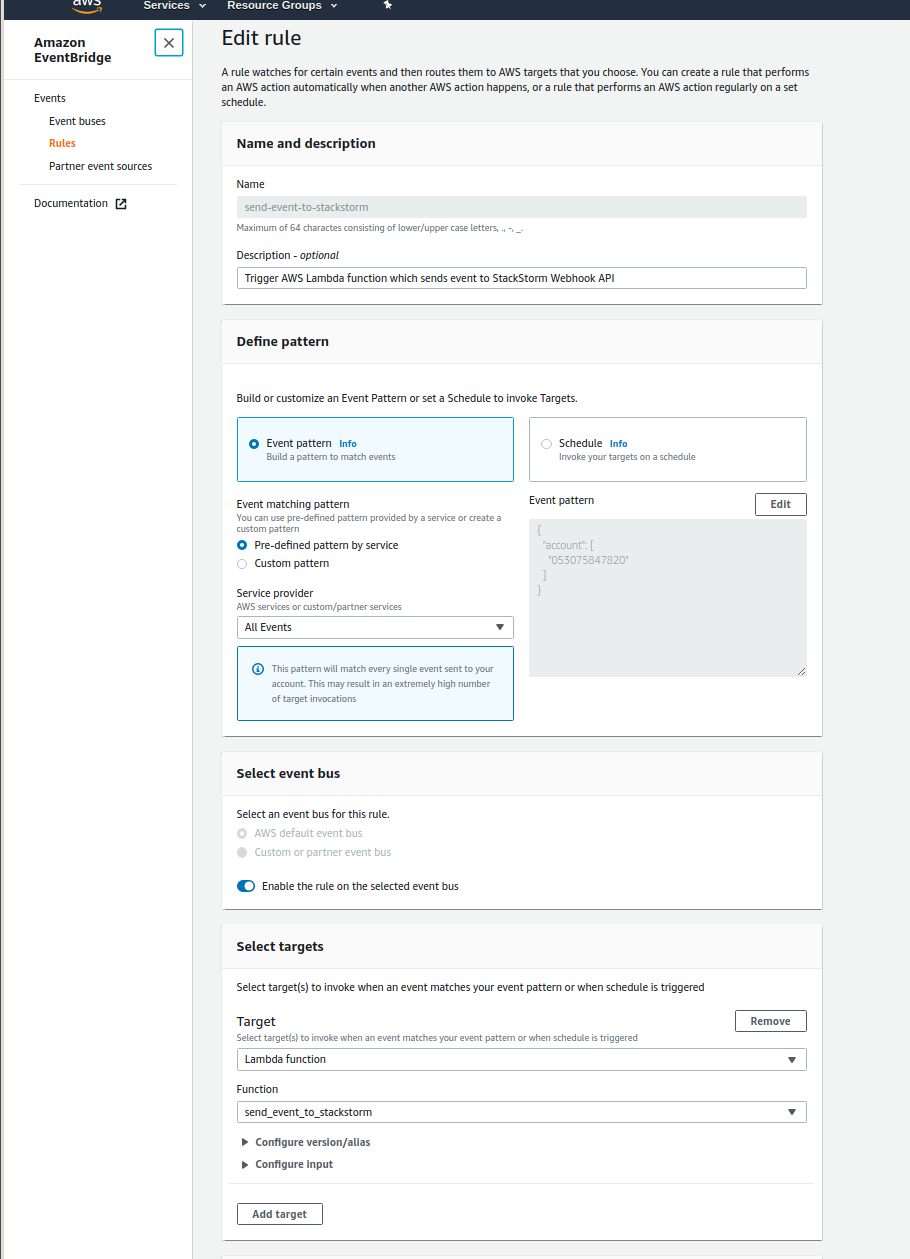Screen dimensions: 910x1259
Task: Select the Event pattern option
Action: point(253,444)
